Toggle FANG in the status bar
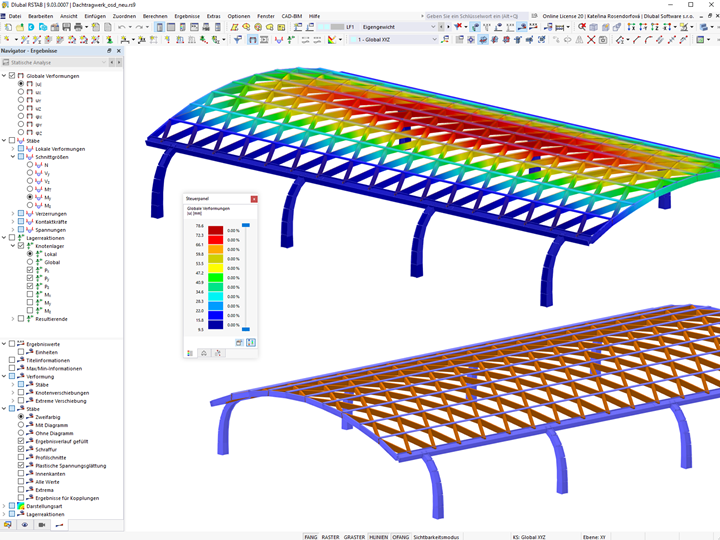This screenshot has width=720, height=540. point(311,536)
